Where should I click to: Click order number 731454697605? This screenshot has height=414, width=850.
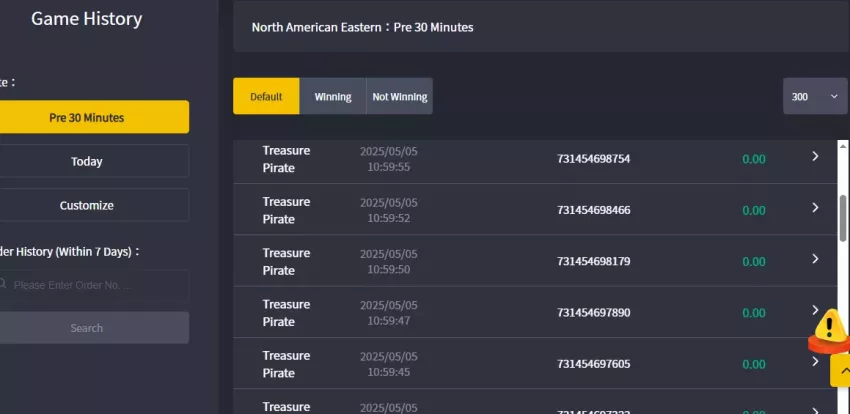point(594,364)
